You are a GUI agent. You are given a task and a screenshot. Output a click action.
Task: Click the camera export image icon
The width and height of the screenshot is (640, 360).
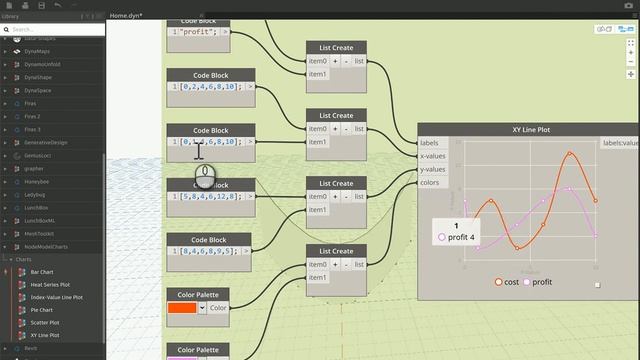(629, 5)
